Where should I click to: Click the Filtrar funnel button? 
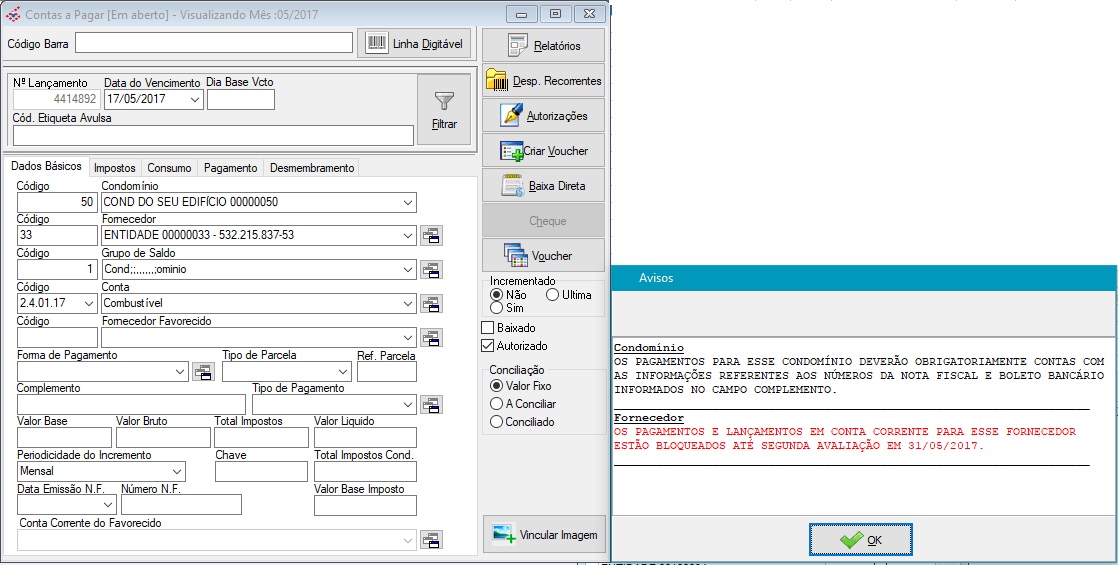444,110
